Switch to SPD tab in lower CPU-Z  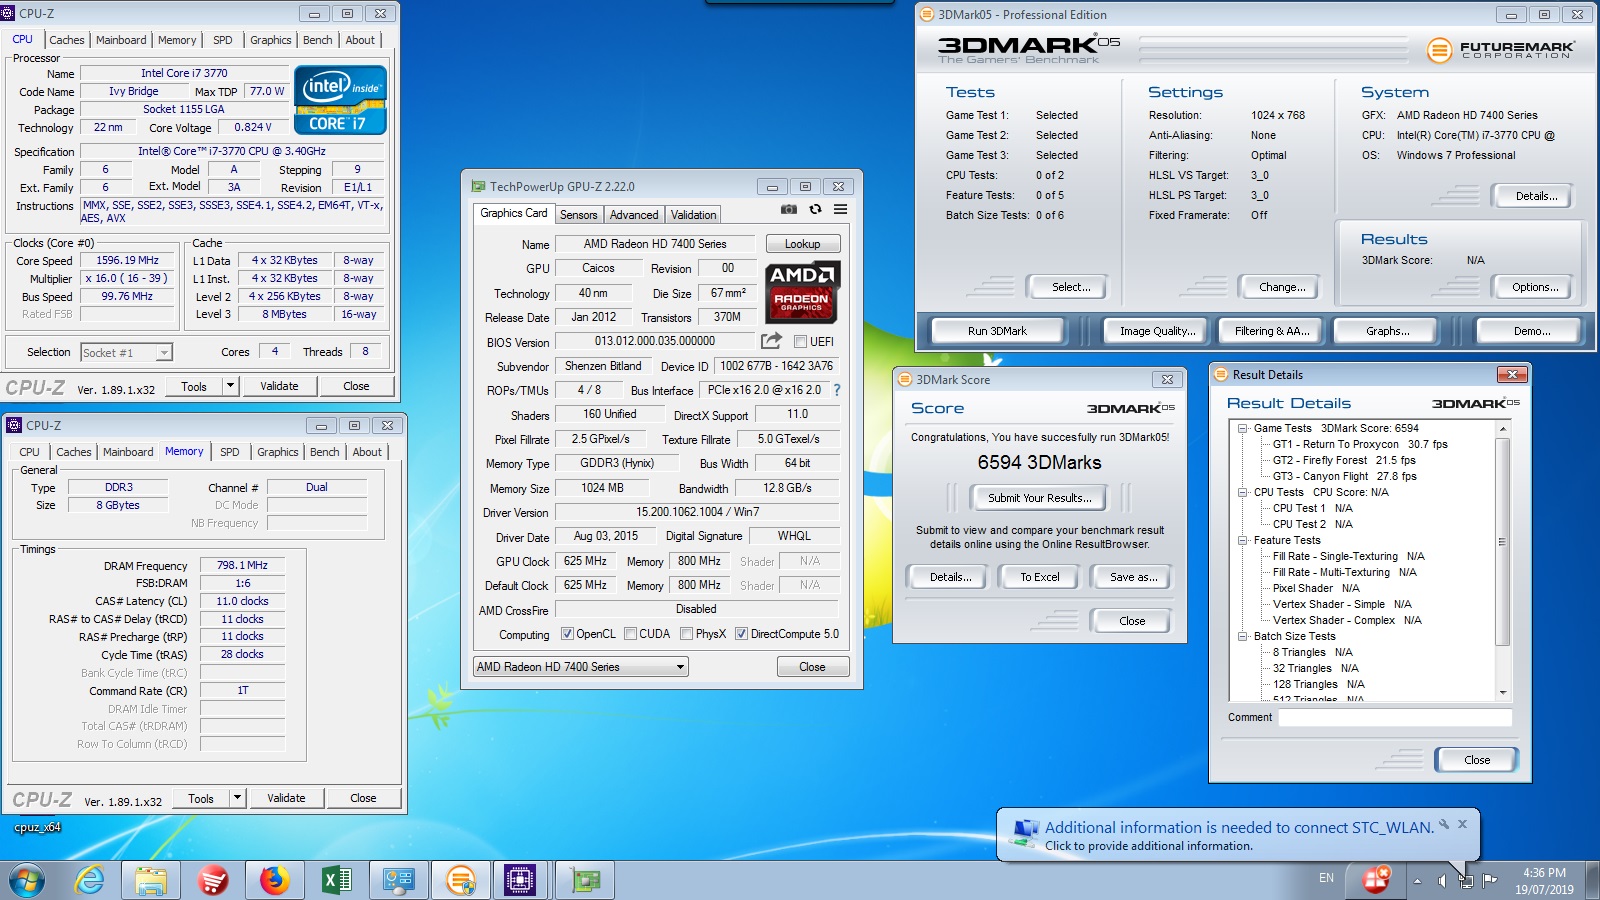point(230,452)
